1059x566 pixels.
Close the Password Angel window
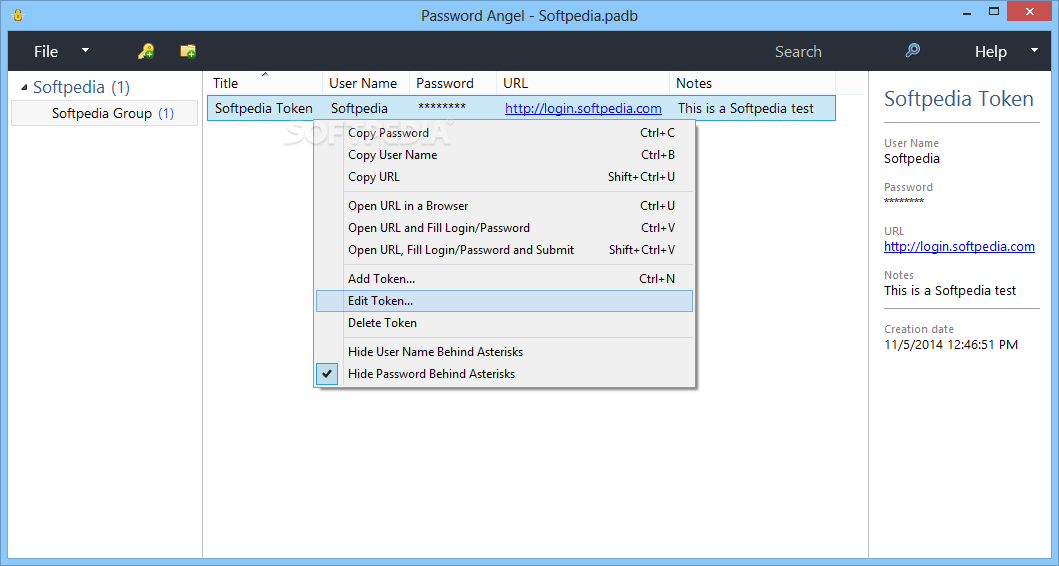coord(1030,11)
